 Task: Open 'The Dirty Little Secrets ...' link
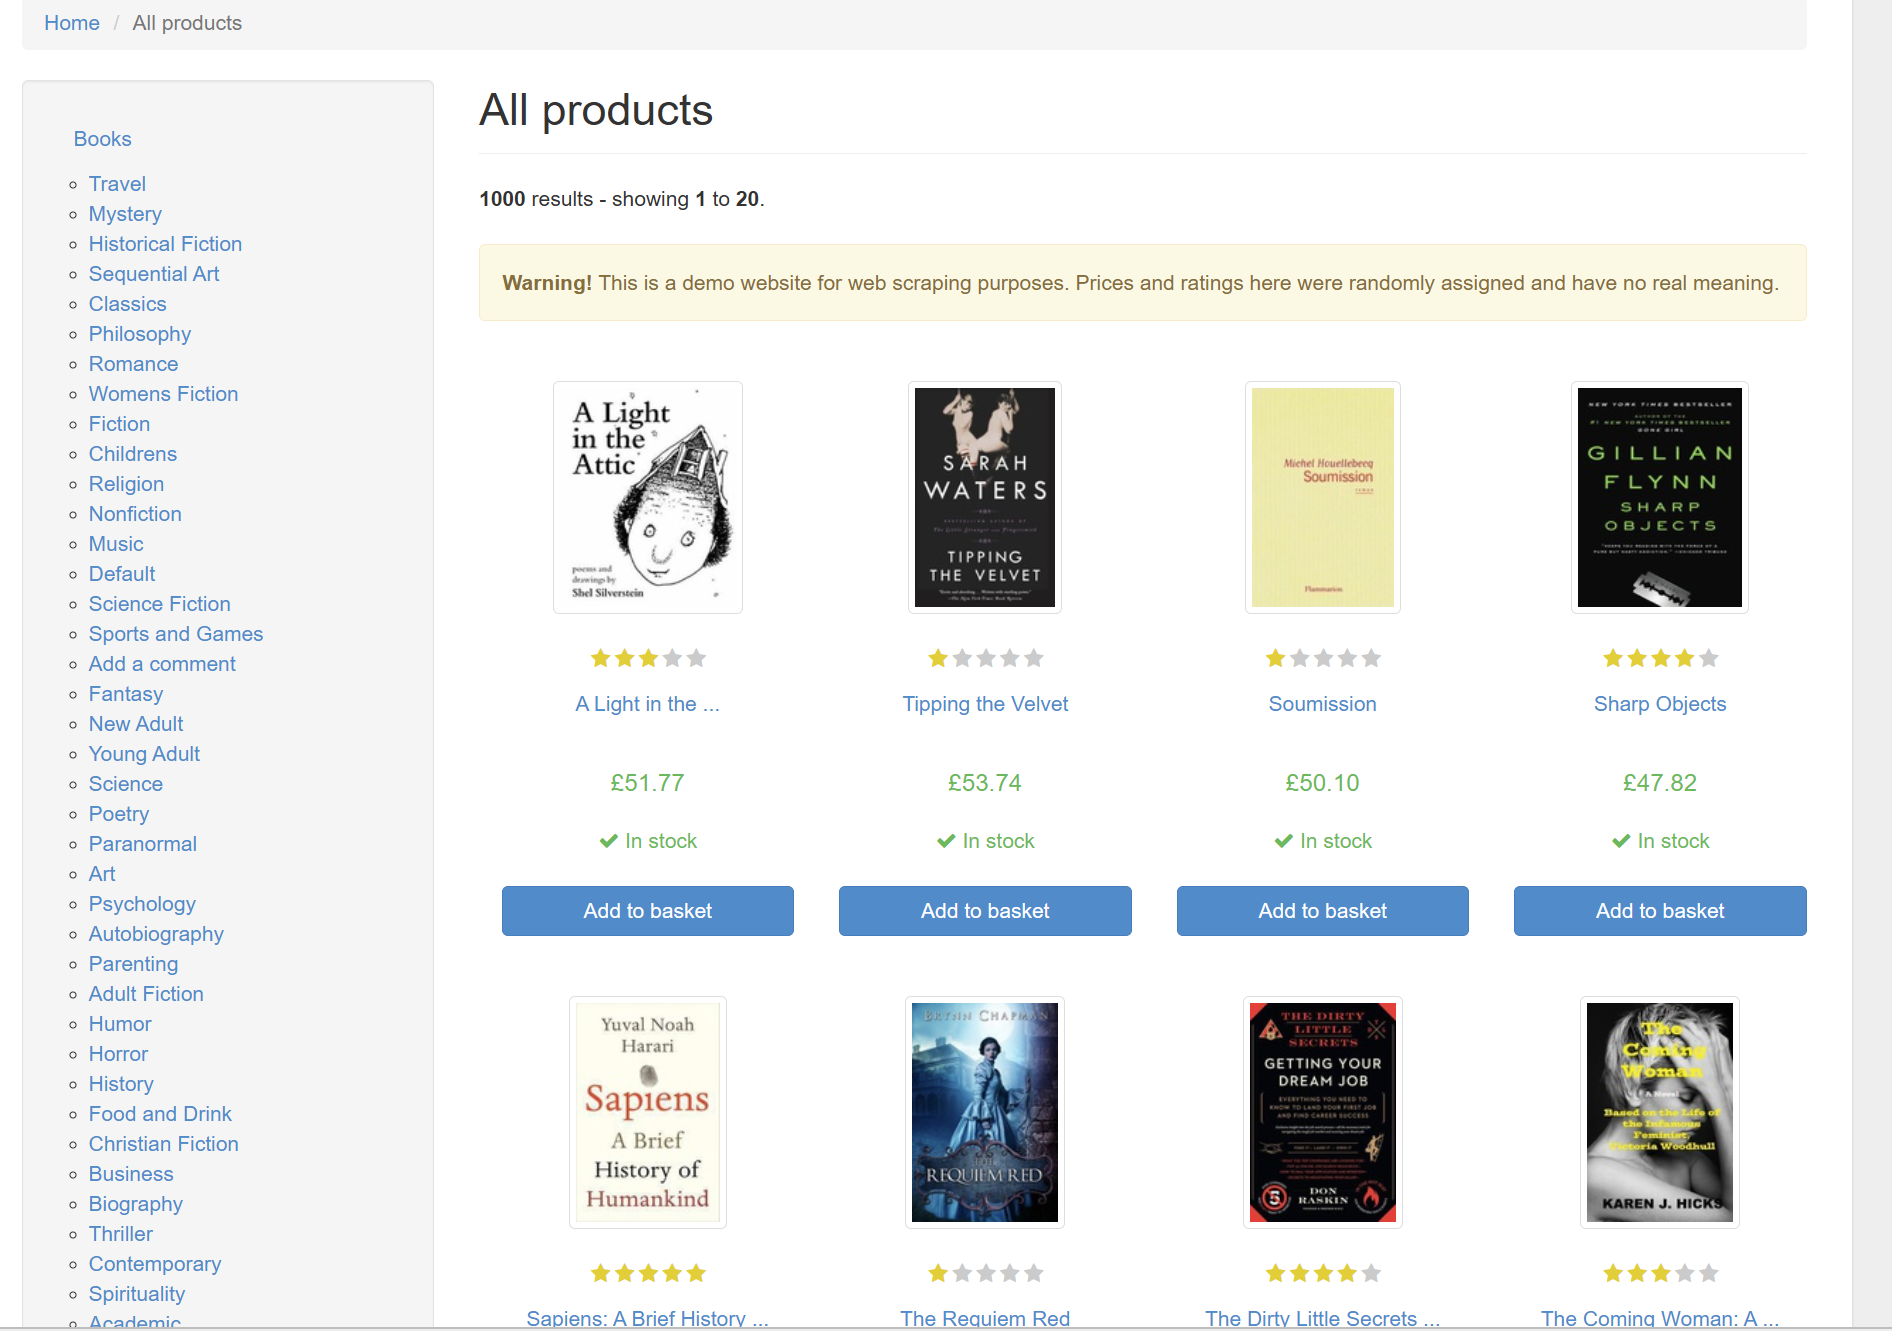pos(1322,1318)
